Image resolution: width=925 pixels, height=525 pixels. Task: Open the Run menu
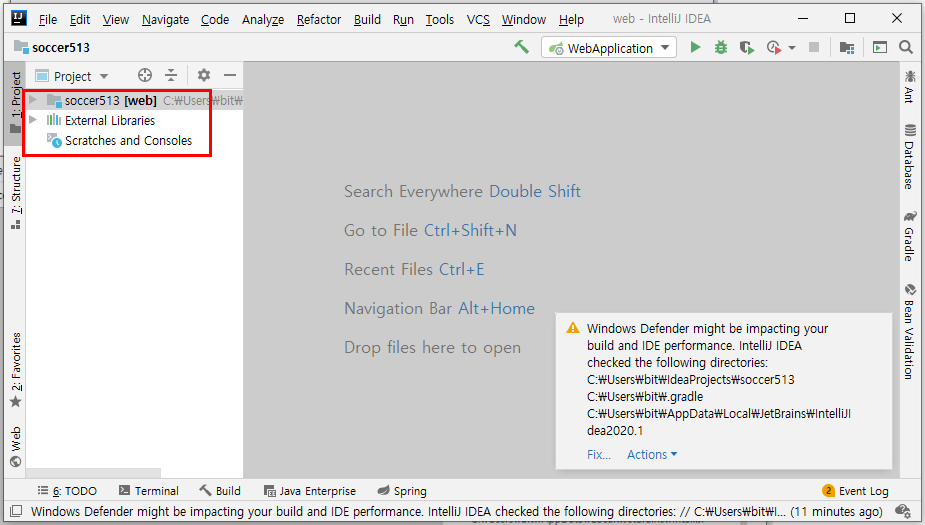(x=403, y=19)
